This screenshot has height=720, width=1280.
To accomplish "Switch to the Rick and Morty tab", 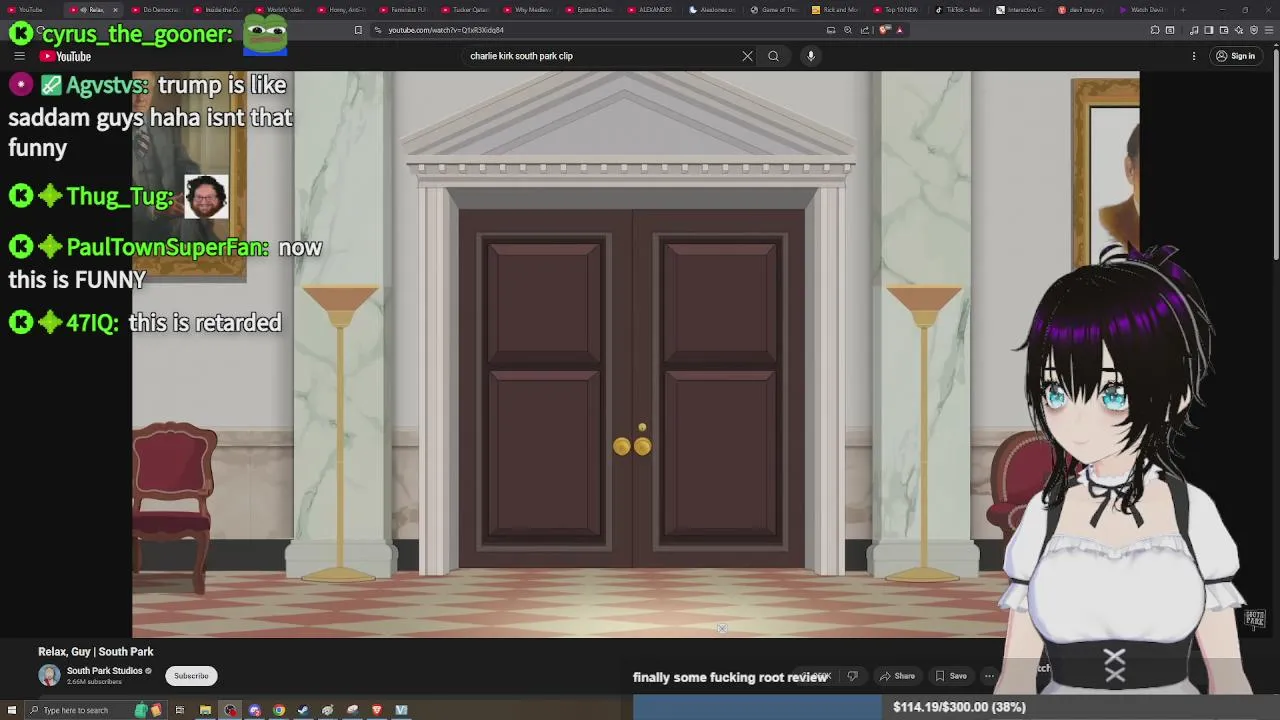I will click(836, 10).
